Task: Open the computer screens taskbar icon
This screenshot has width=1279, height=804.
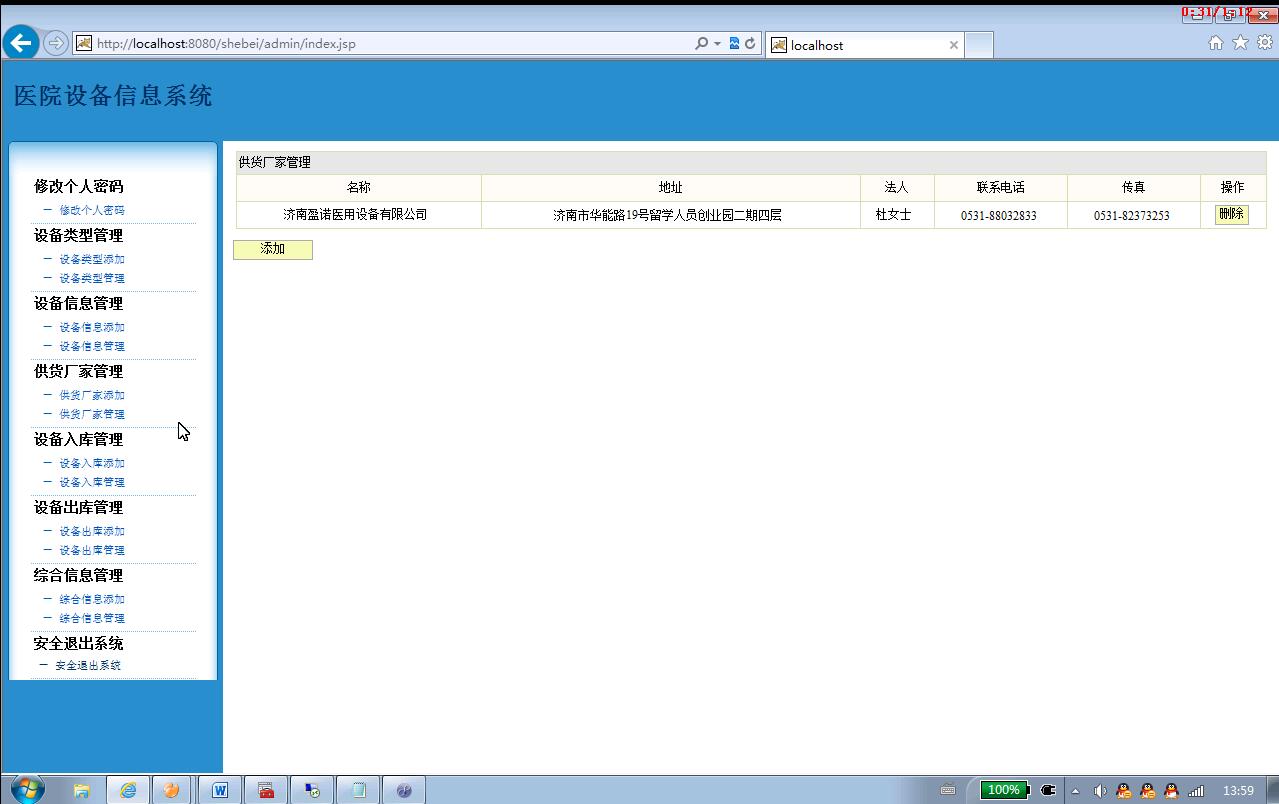Action: (312, 790)
